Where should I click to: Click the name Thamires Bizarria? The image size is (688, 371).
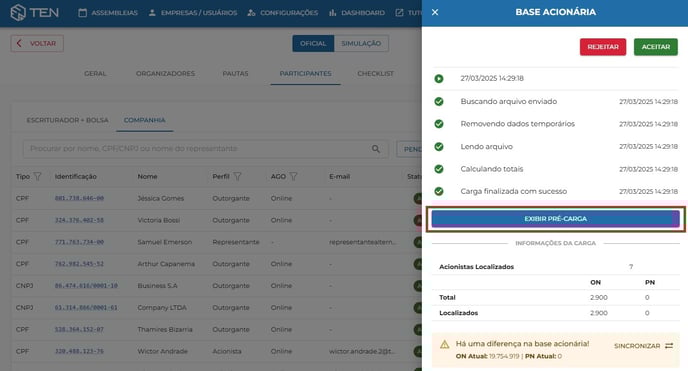pos(165,329)
